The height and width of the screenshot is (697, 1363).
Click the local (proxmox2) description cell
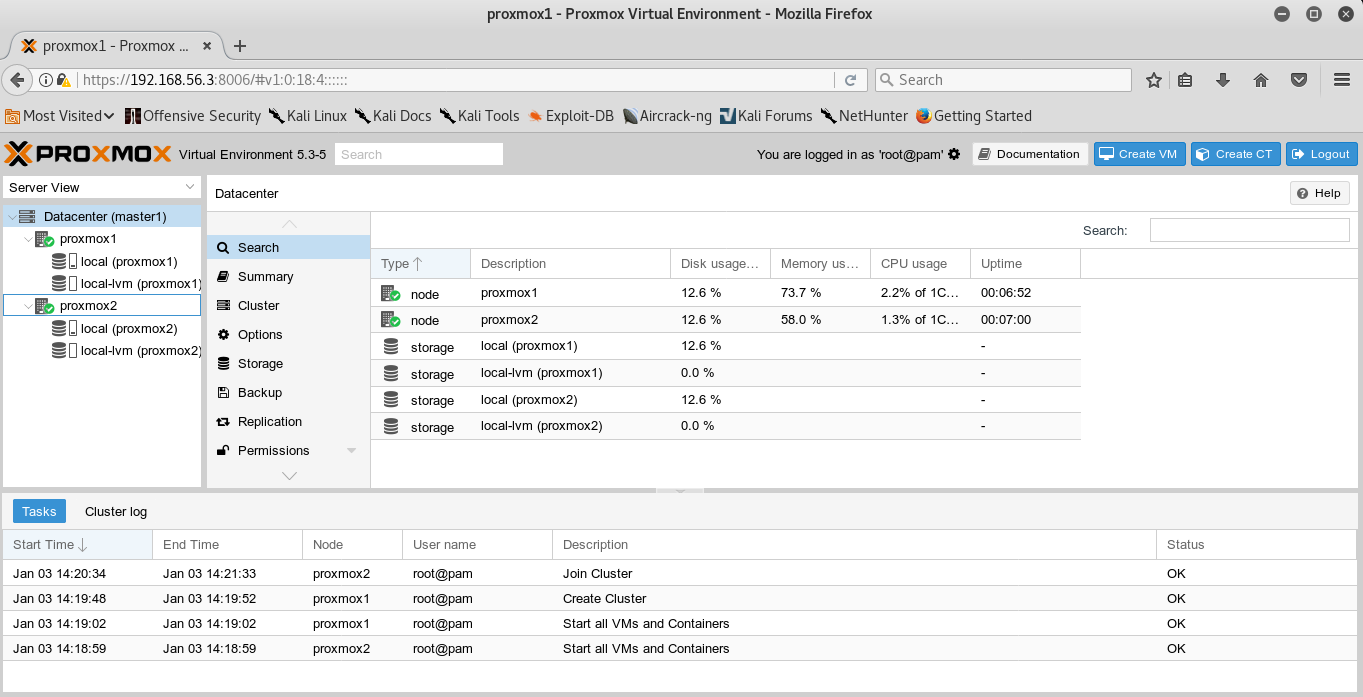(x=571, y=400)
